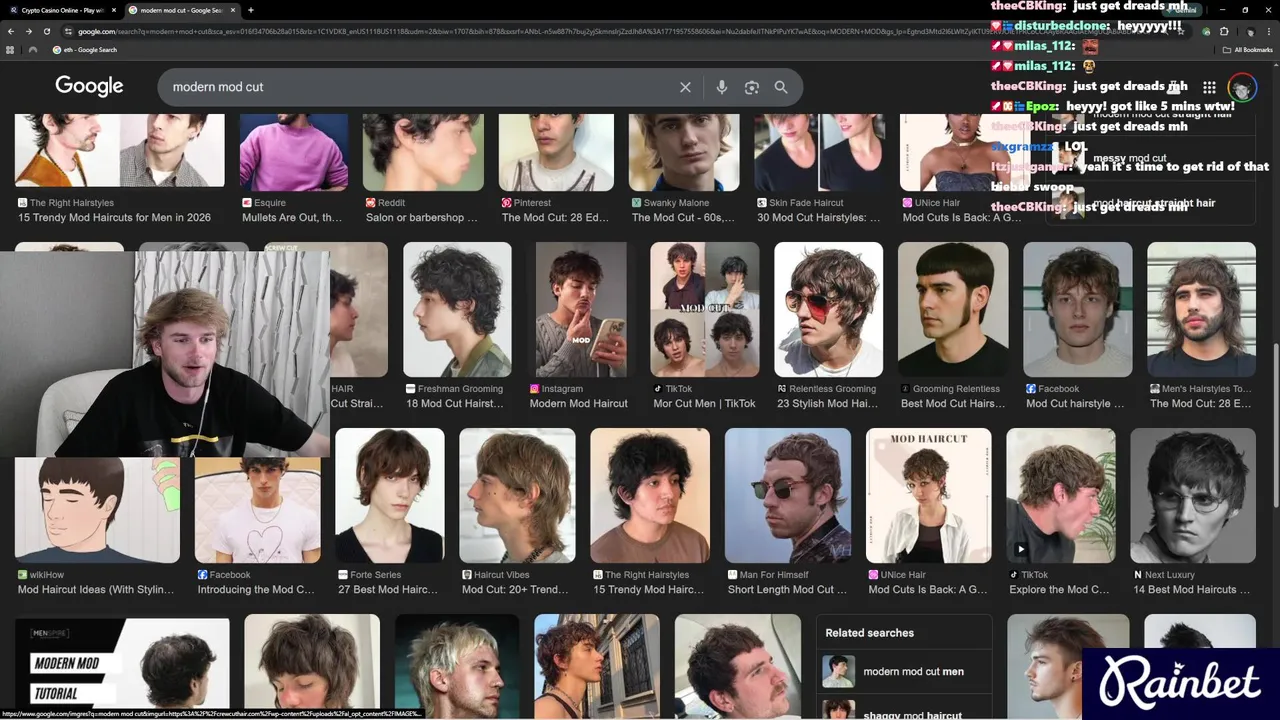Reload the current page
Viewport: 1280px width, 720px height.
click(47, 31)
